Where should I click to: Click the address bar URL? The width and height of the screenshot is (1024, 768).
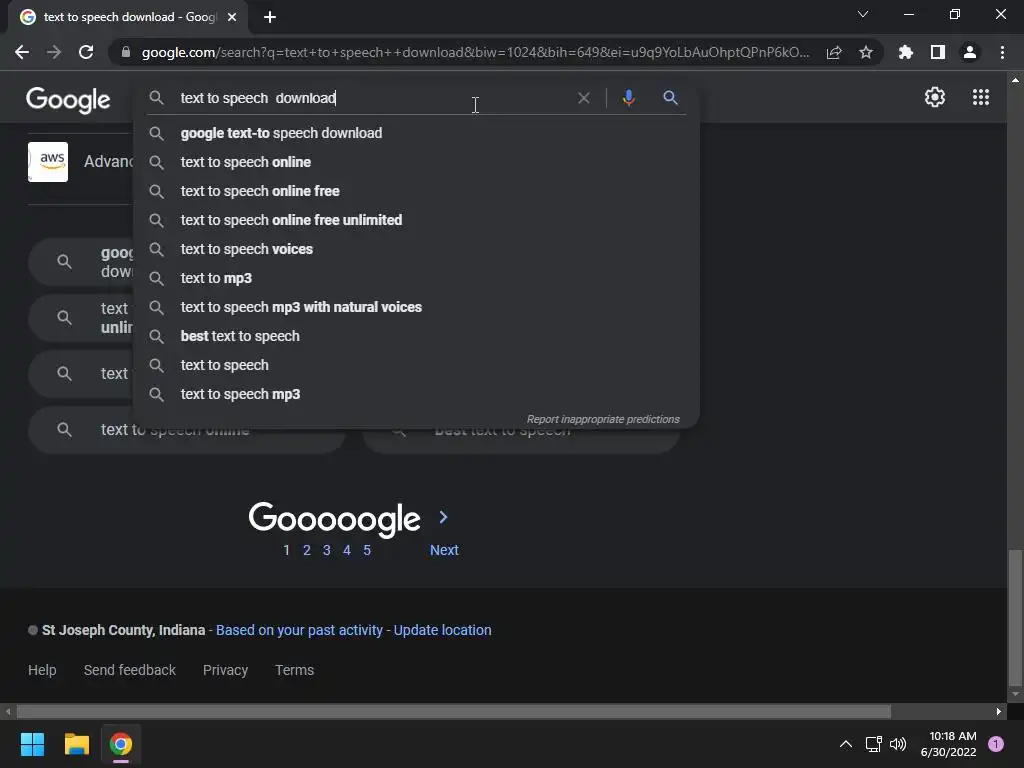(x=475, y=52)
